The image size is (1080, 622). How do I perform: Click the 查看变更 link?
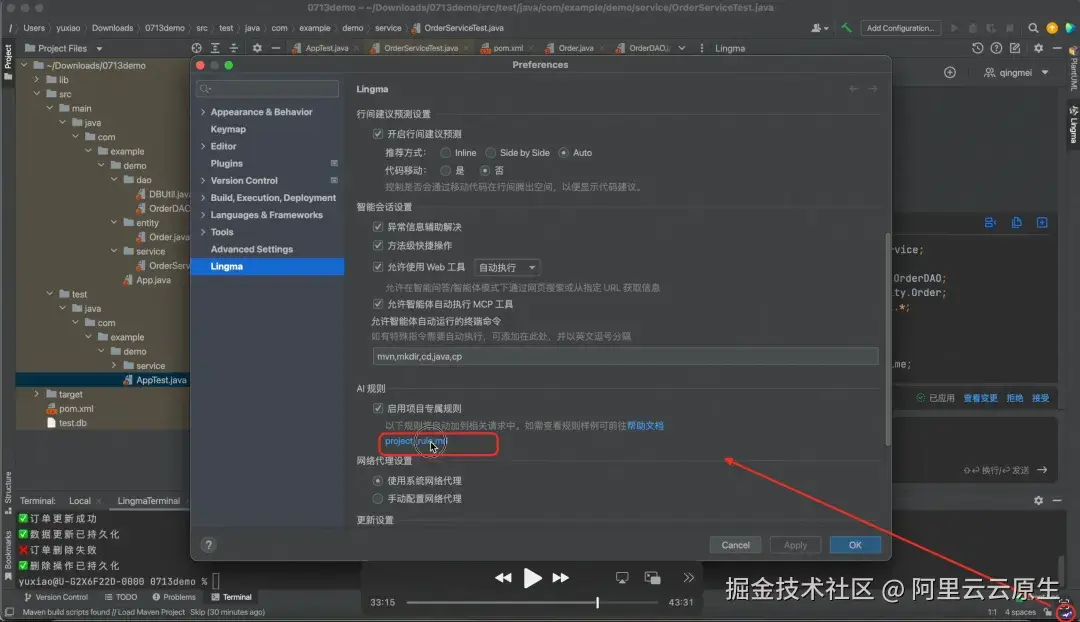click(980, 398)
